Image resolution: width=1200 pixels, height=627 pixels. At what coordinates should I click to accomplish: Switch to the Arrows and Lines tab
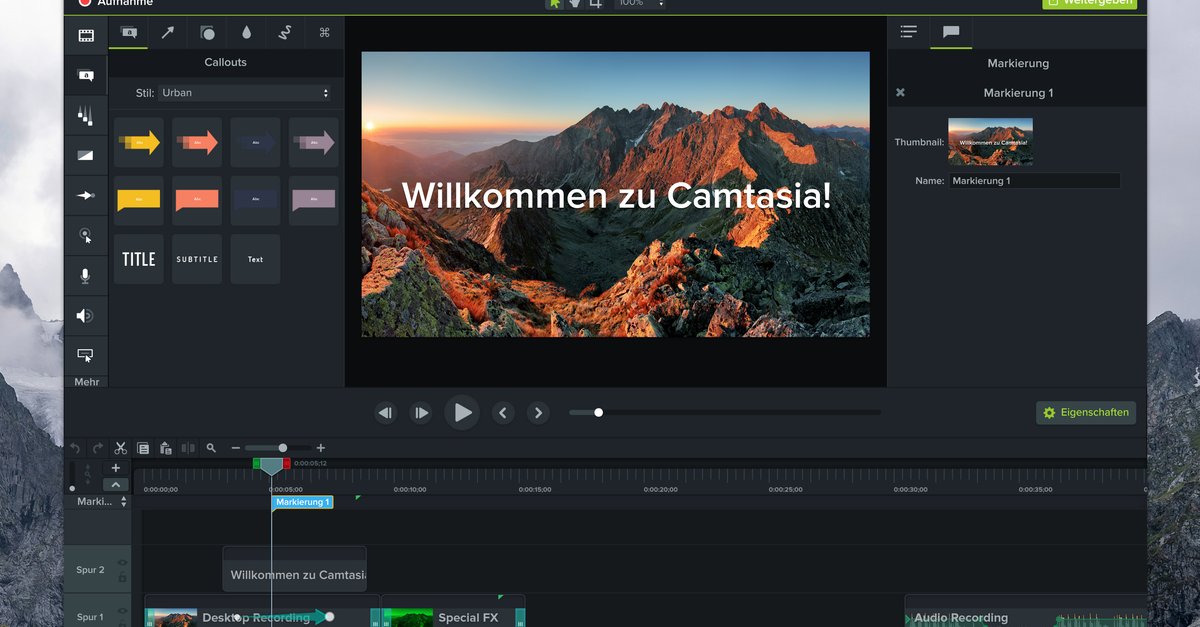(168, 32)
